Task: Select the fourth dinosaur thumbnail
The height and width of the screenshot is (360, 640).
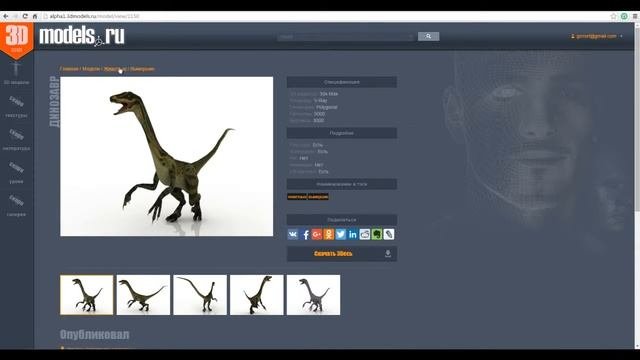Action: pyautogui.click(x=257, y=295)
